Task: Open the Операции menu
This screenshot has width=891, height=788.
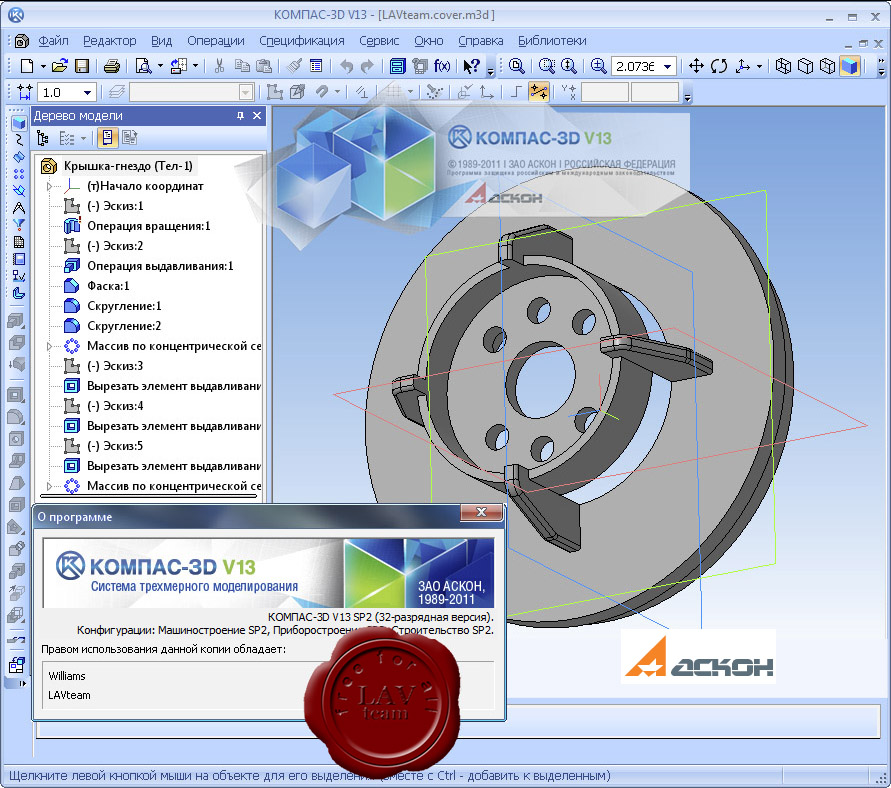Action: [216, 41]
